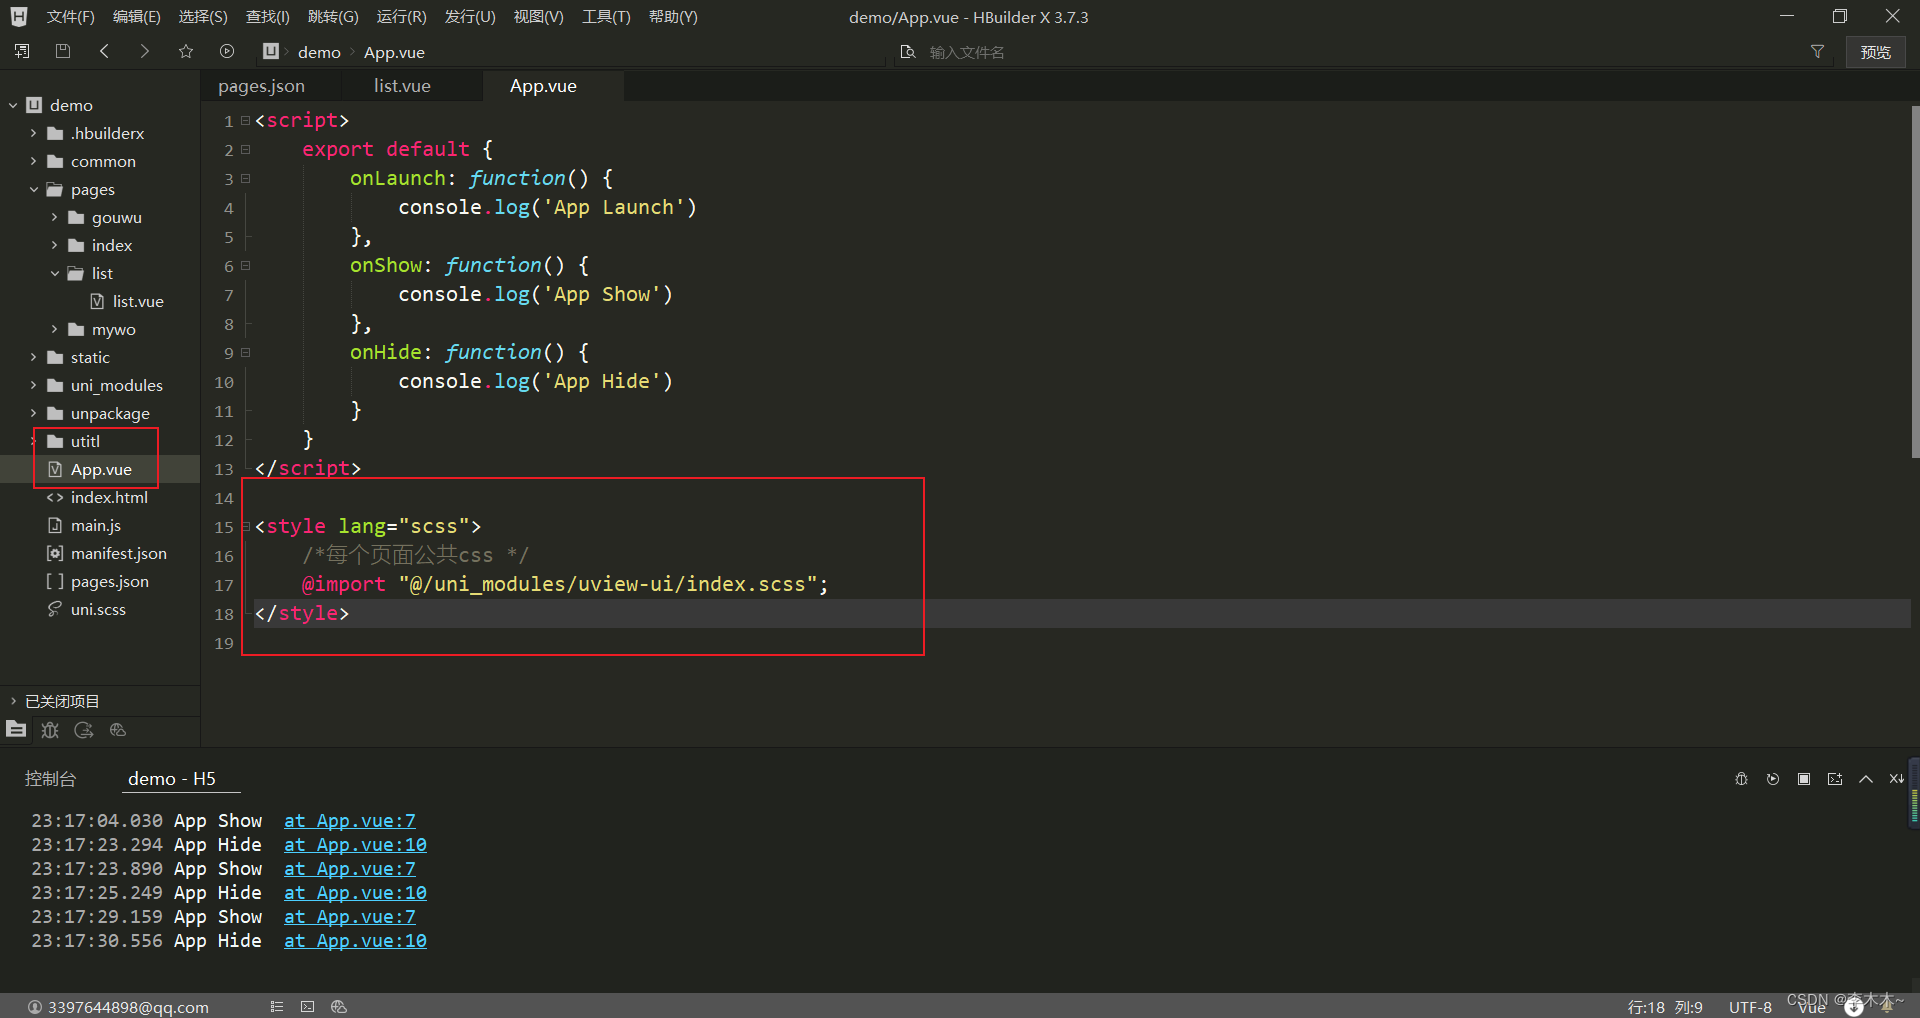
Task: Open project manager icon below file tree
Action: 16,730
